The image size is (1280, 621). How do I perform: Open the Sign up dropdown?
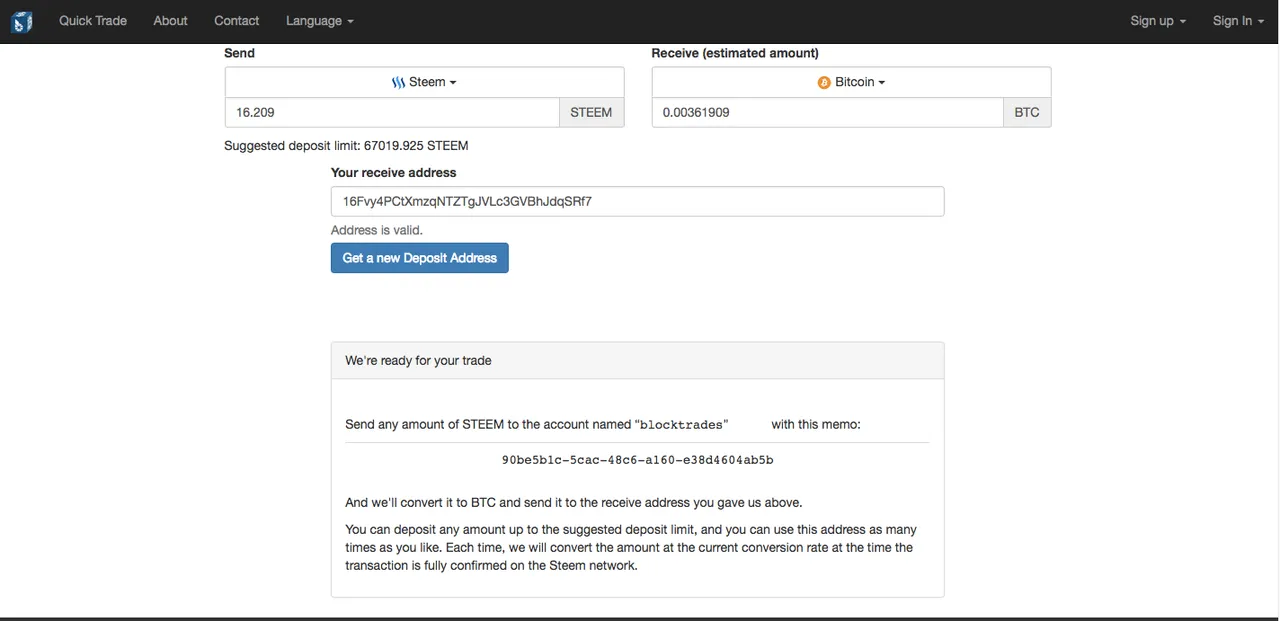tap(1158, 20)
